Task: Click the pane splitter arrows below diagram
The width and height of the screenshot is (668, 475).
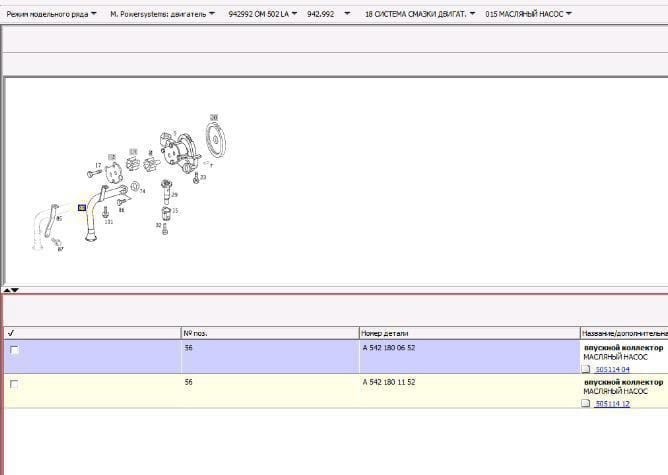Action: click(12, 289)
